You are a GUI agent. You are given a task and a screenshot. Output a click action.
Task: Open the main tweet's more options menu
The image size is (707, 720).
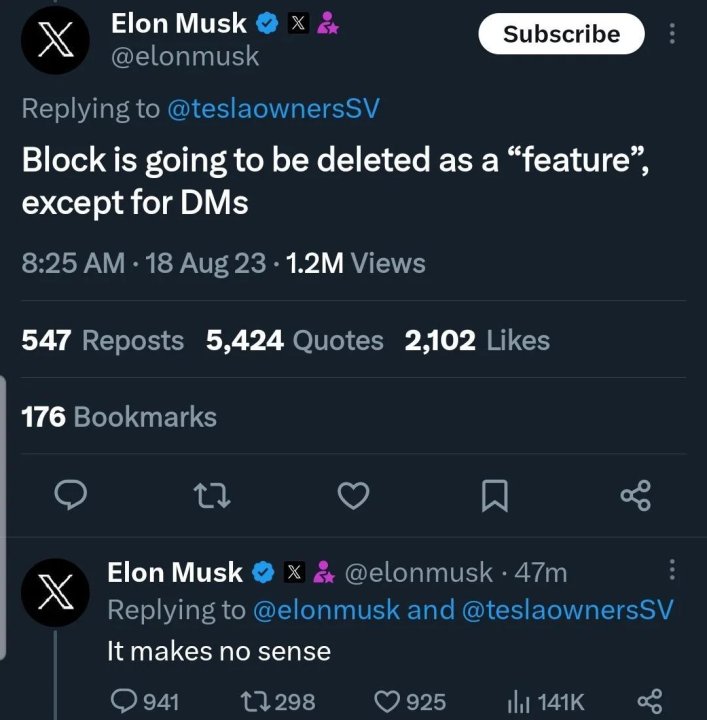(671, 34)
